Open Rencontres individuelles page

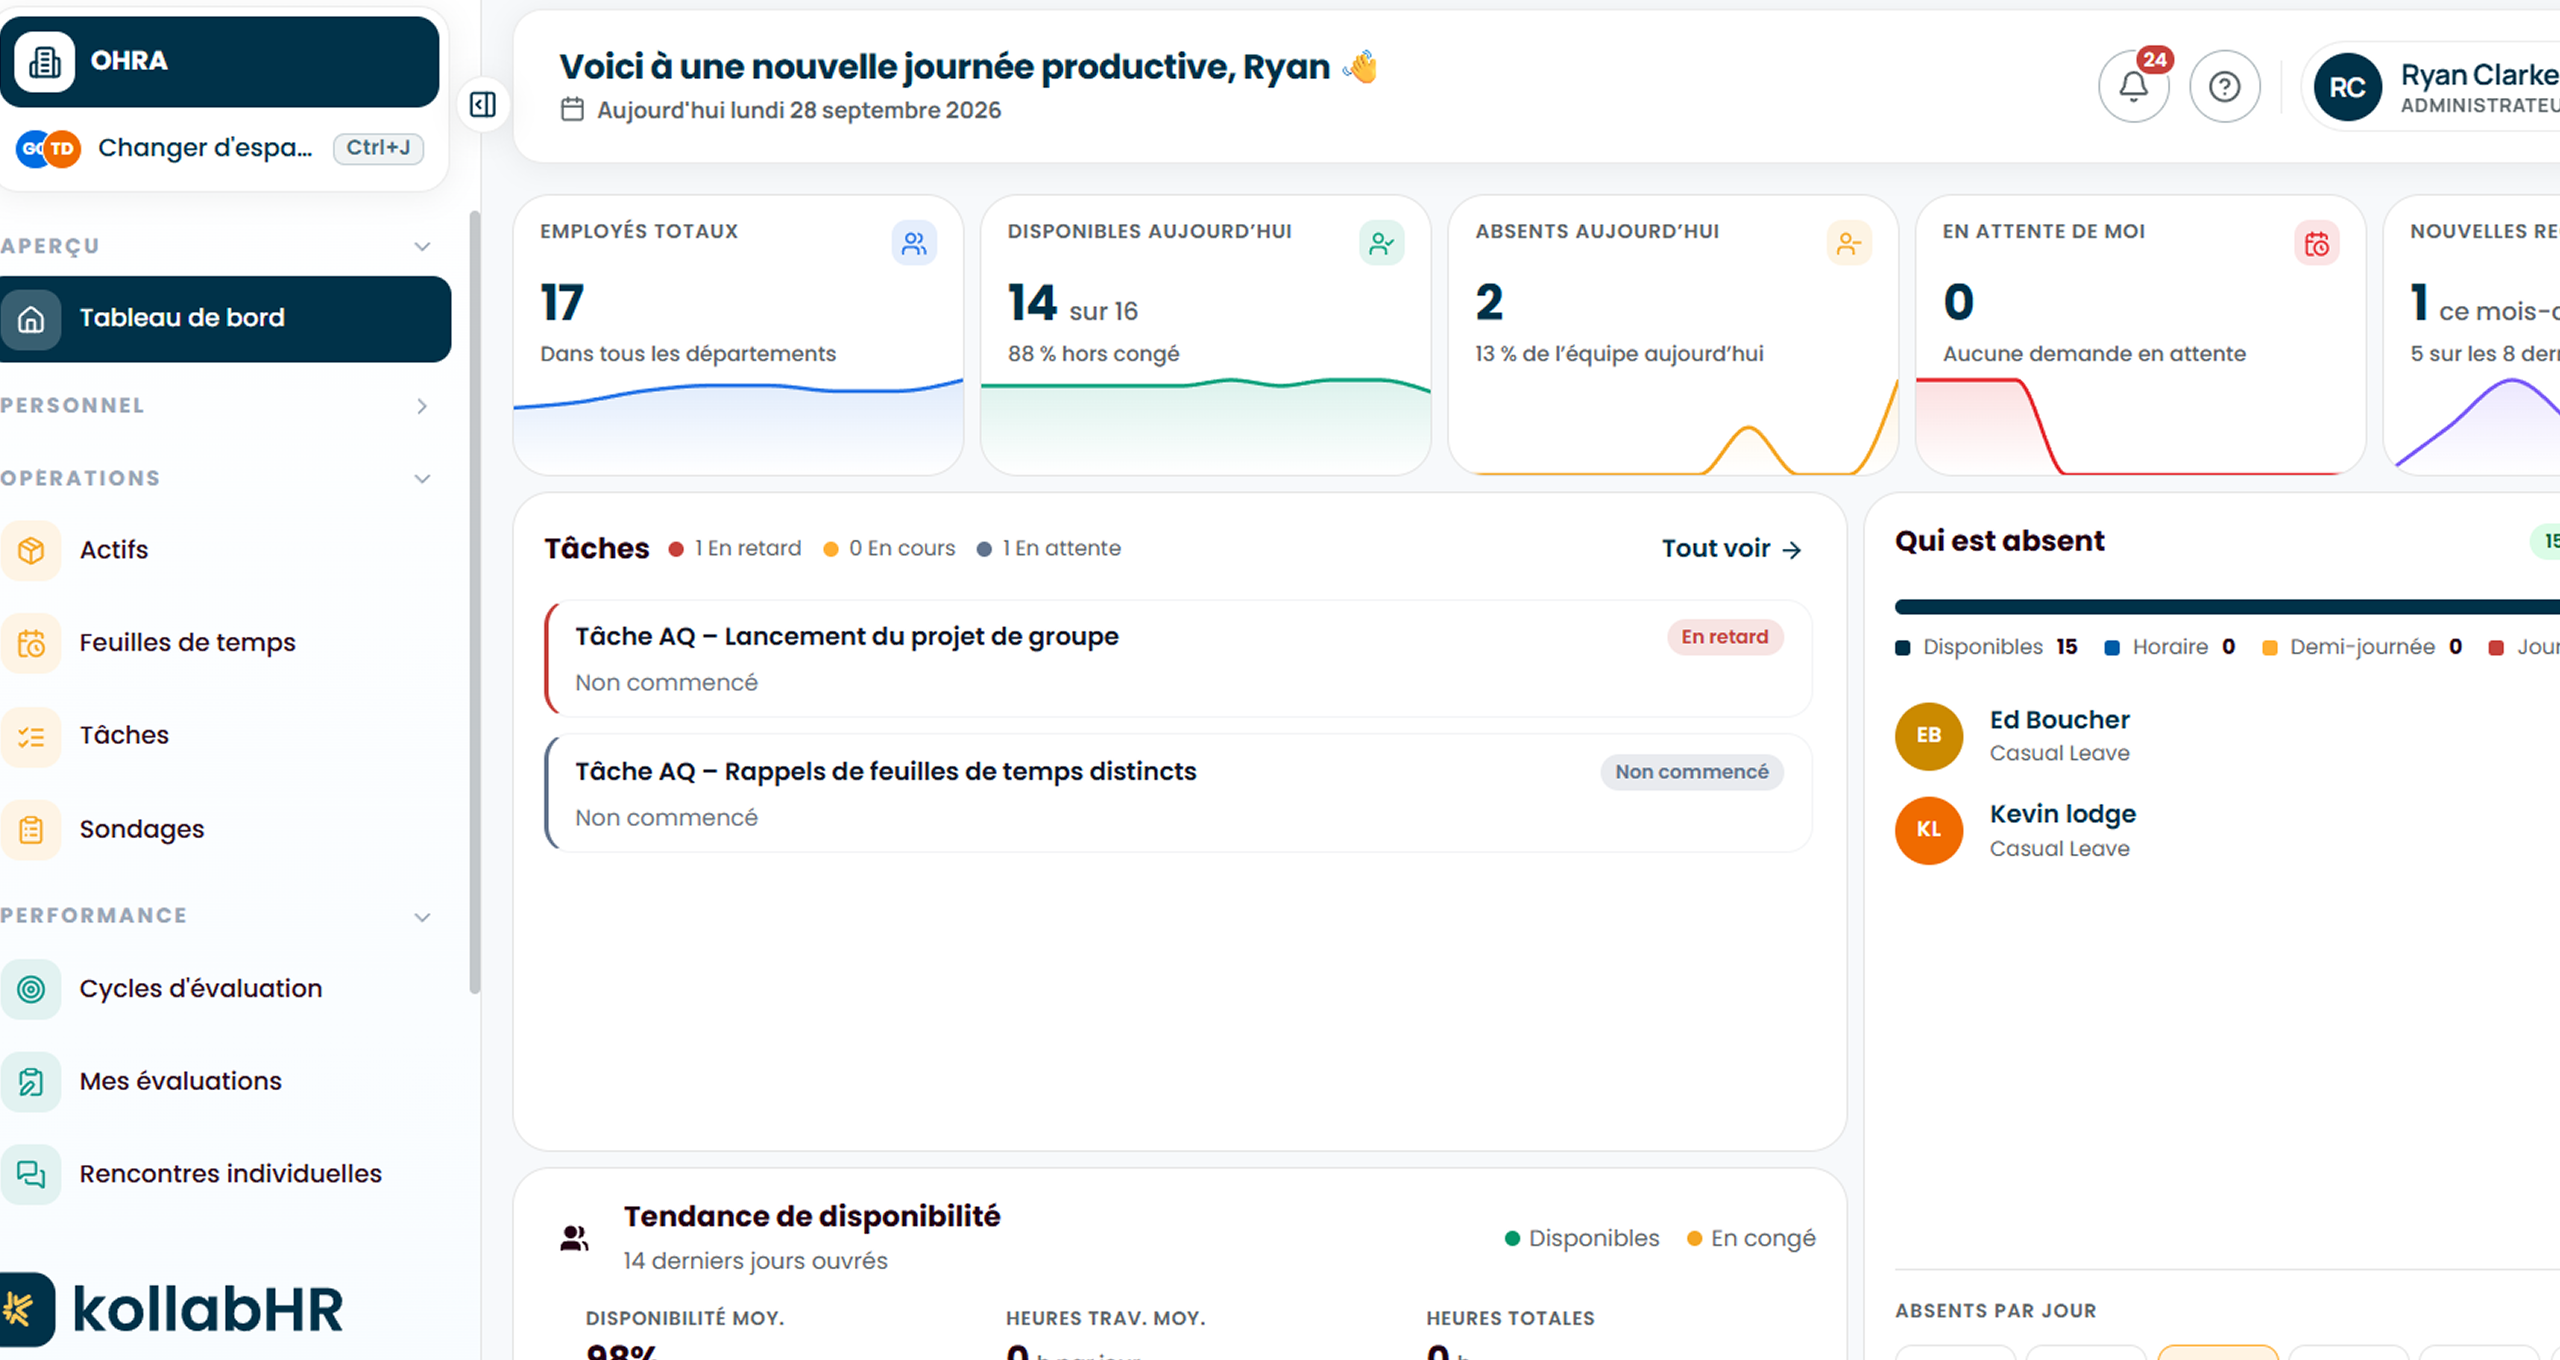tap(225, 1174)
